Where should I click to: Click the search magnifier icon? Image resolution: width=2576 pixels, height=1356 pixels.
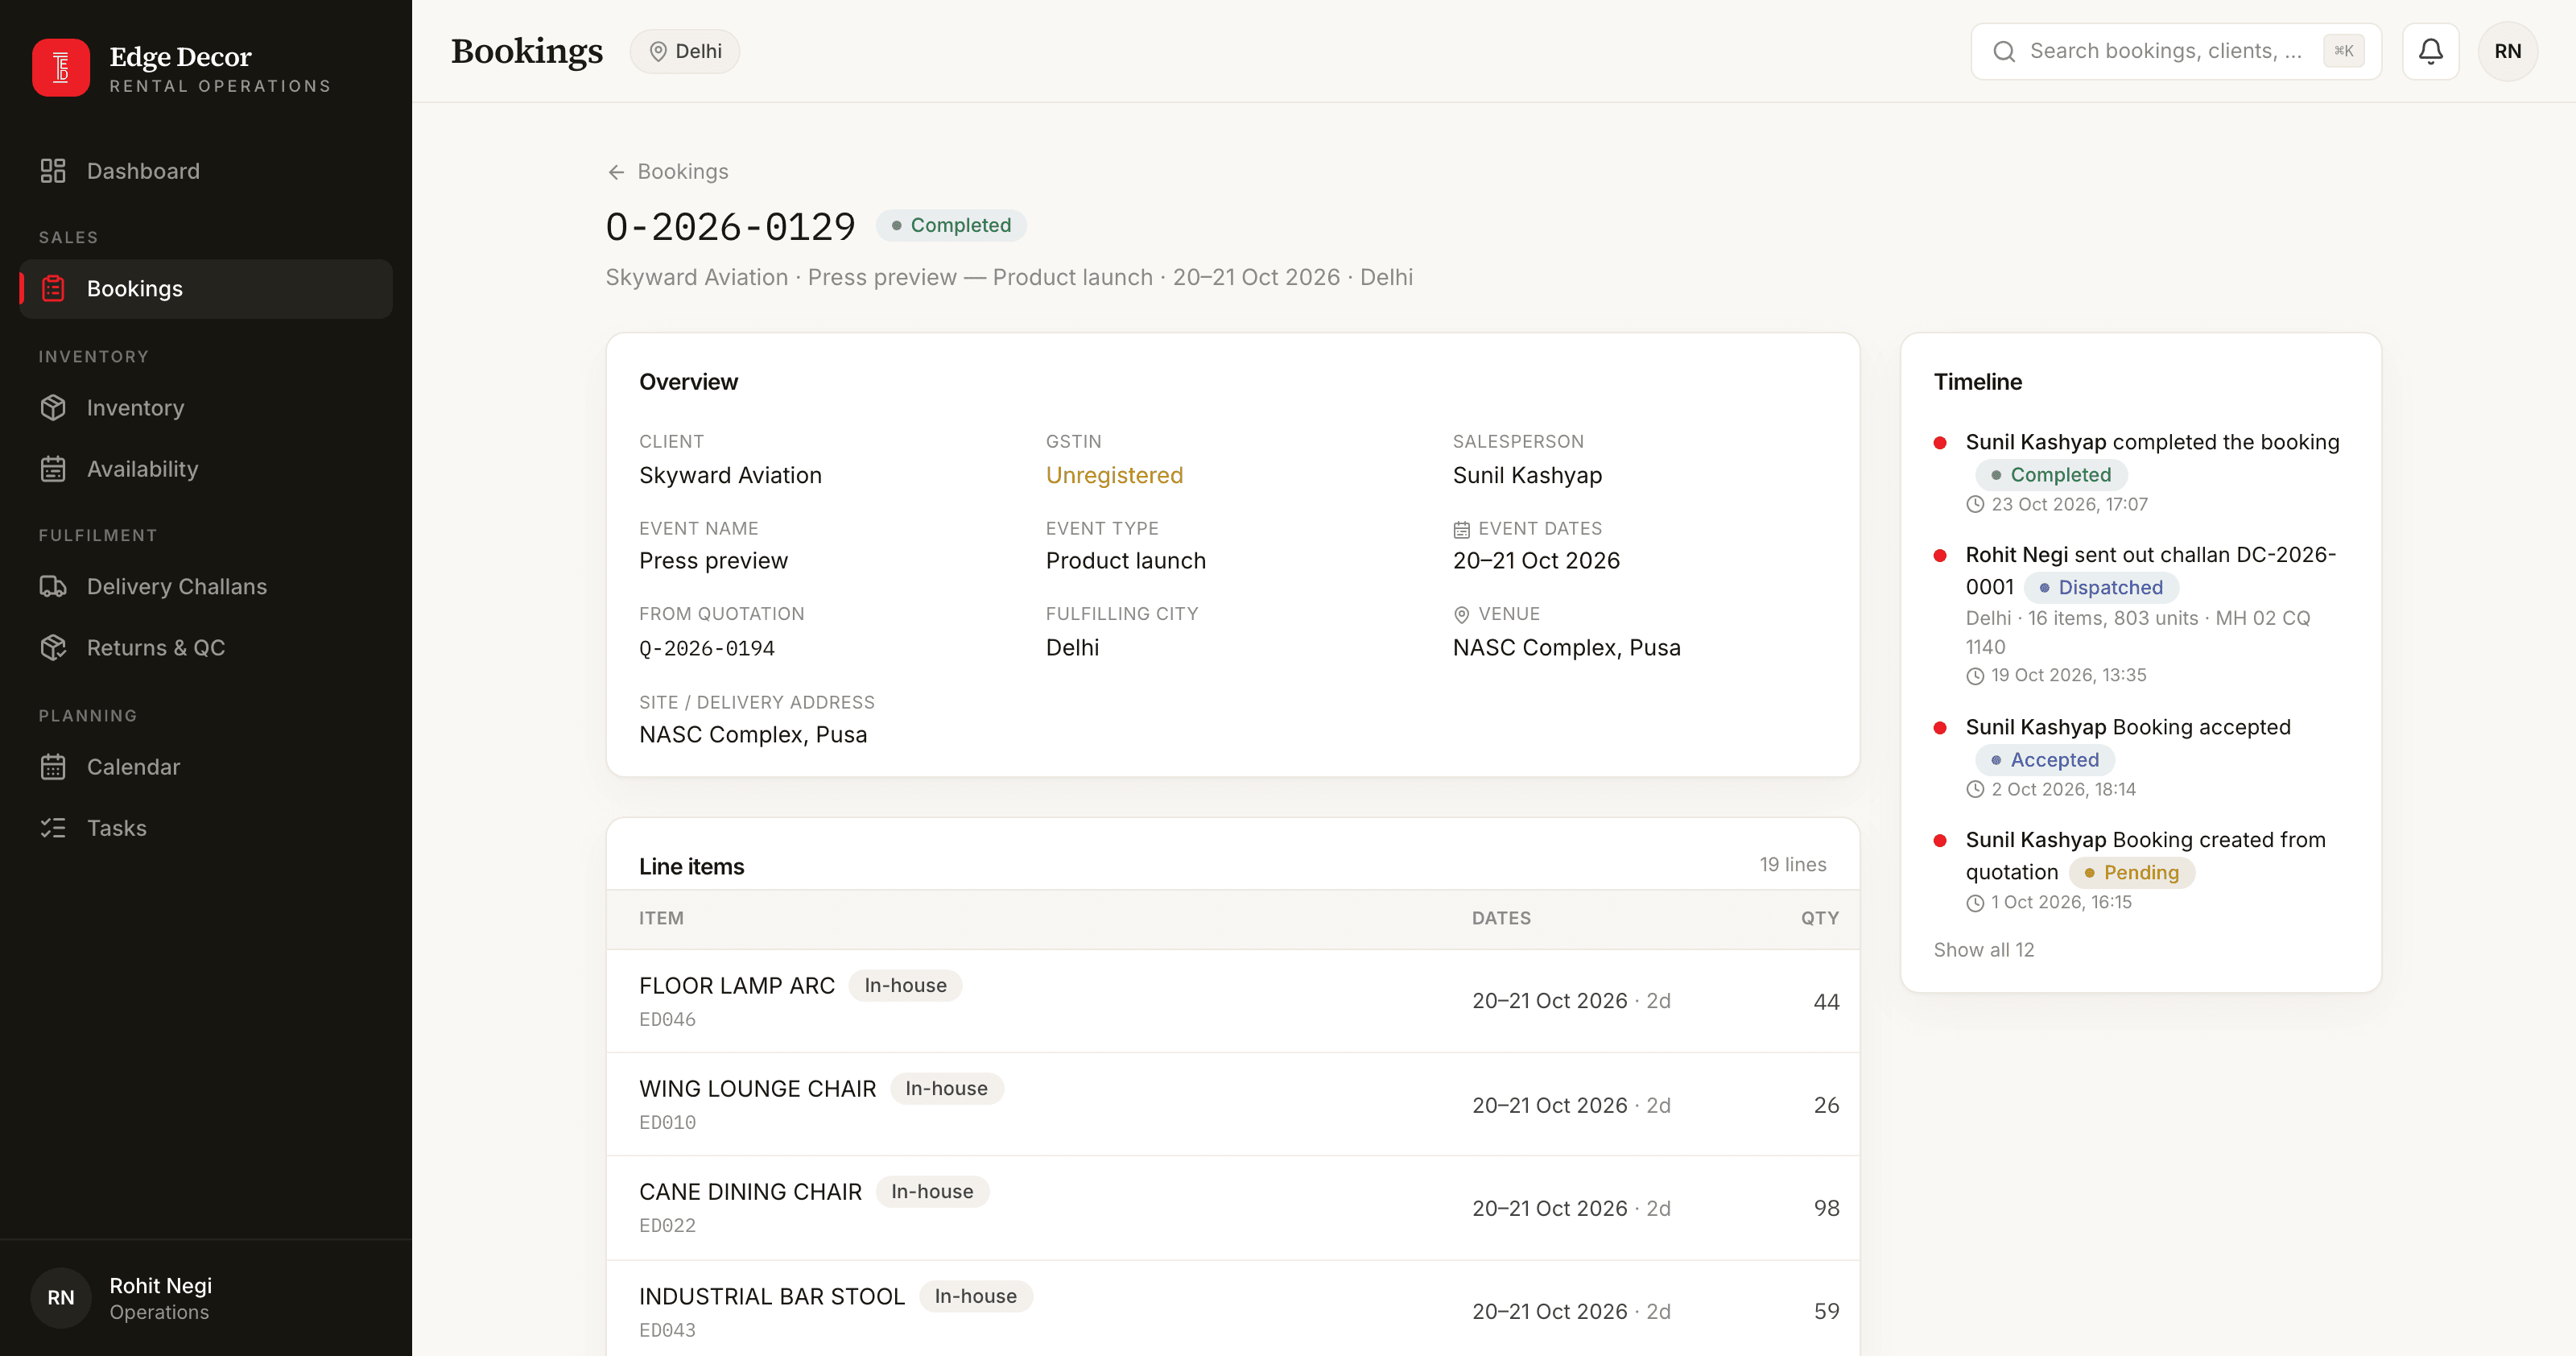coord(2004,51)
